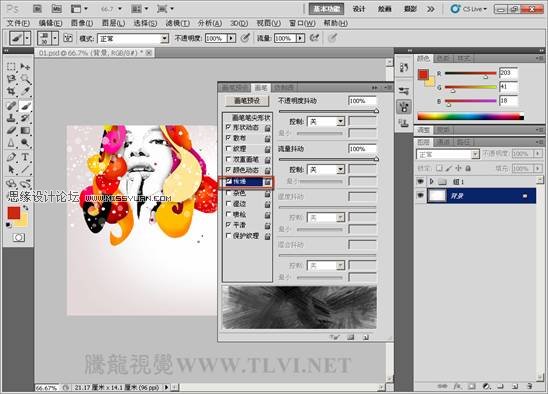This screenshot has height=394, width=548.
Task: Expand the 组 1 layer group
Action: tap(431, 181)
